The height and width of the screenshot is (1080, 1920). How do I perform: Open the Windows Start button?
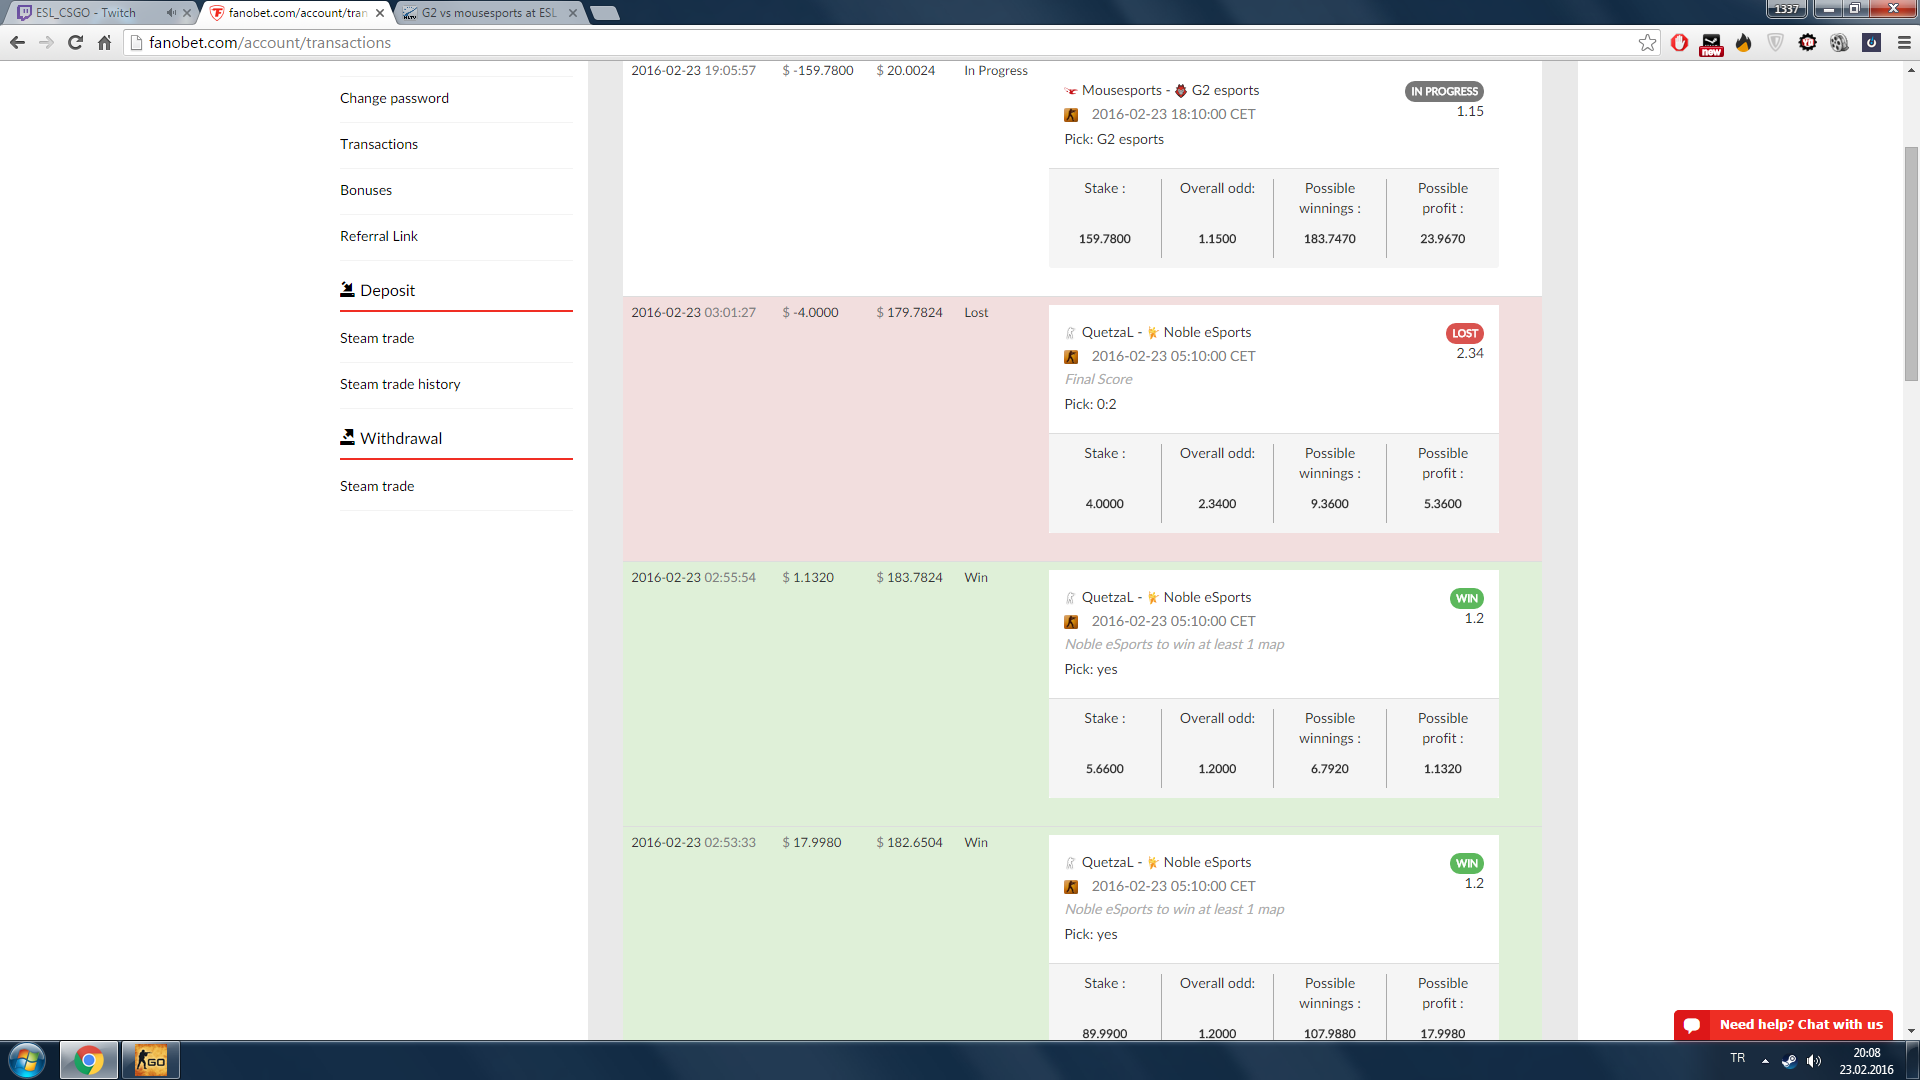pyautogui.click(x=27, y=1060)
